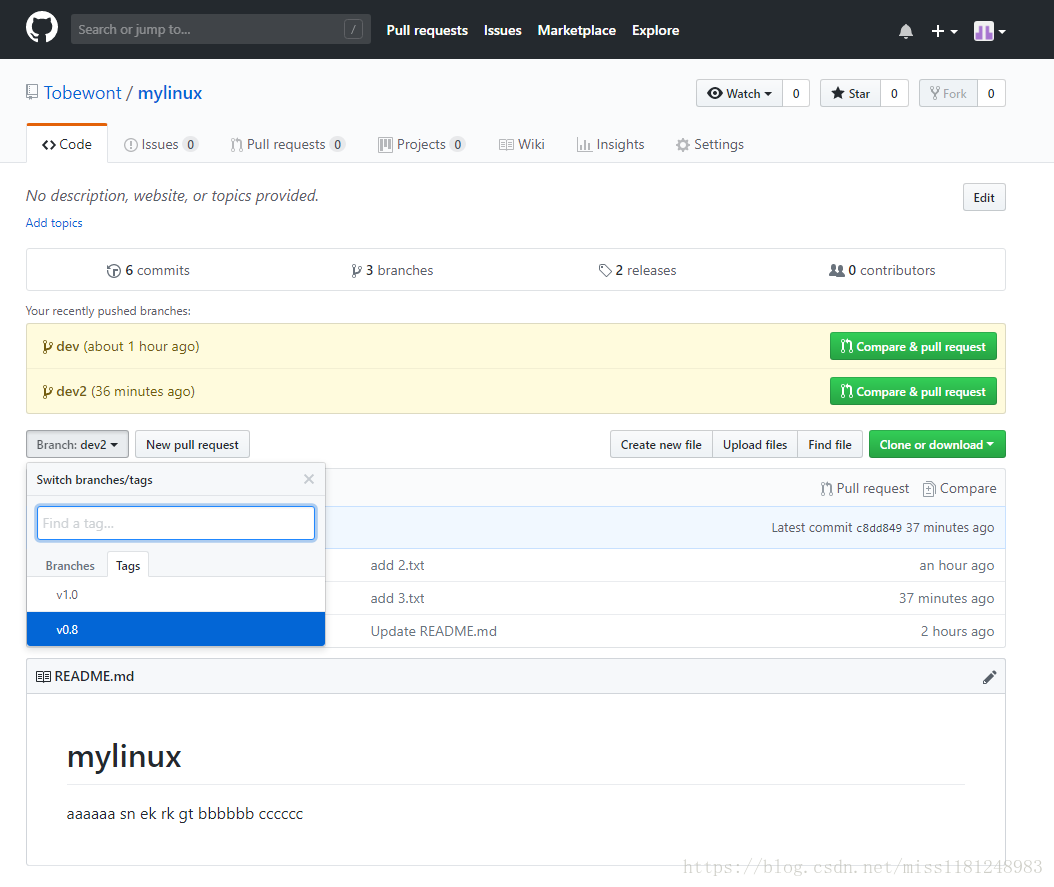The height and width of the screenshot is (887, 1054).
Task: Compare & pull request for dev2 branch
Action: click(913, 392)
